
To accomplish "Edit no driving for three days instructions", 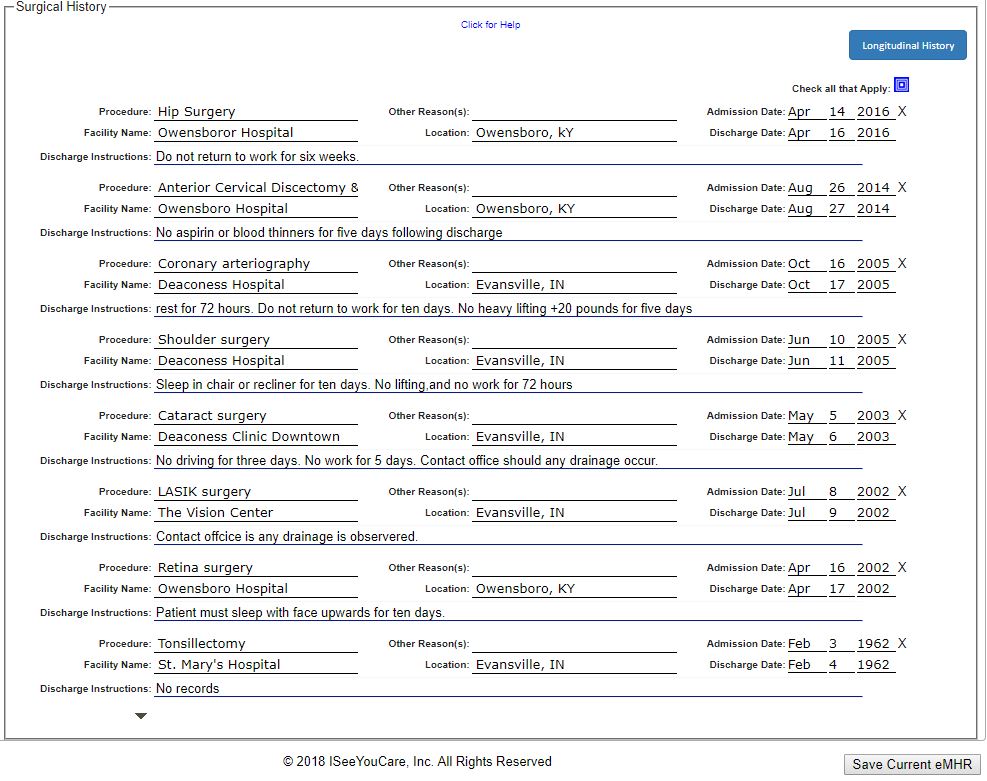I will tap(509, 461).
